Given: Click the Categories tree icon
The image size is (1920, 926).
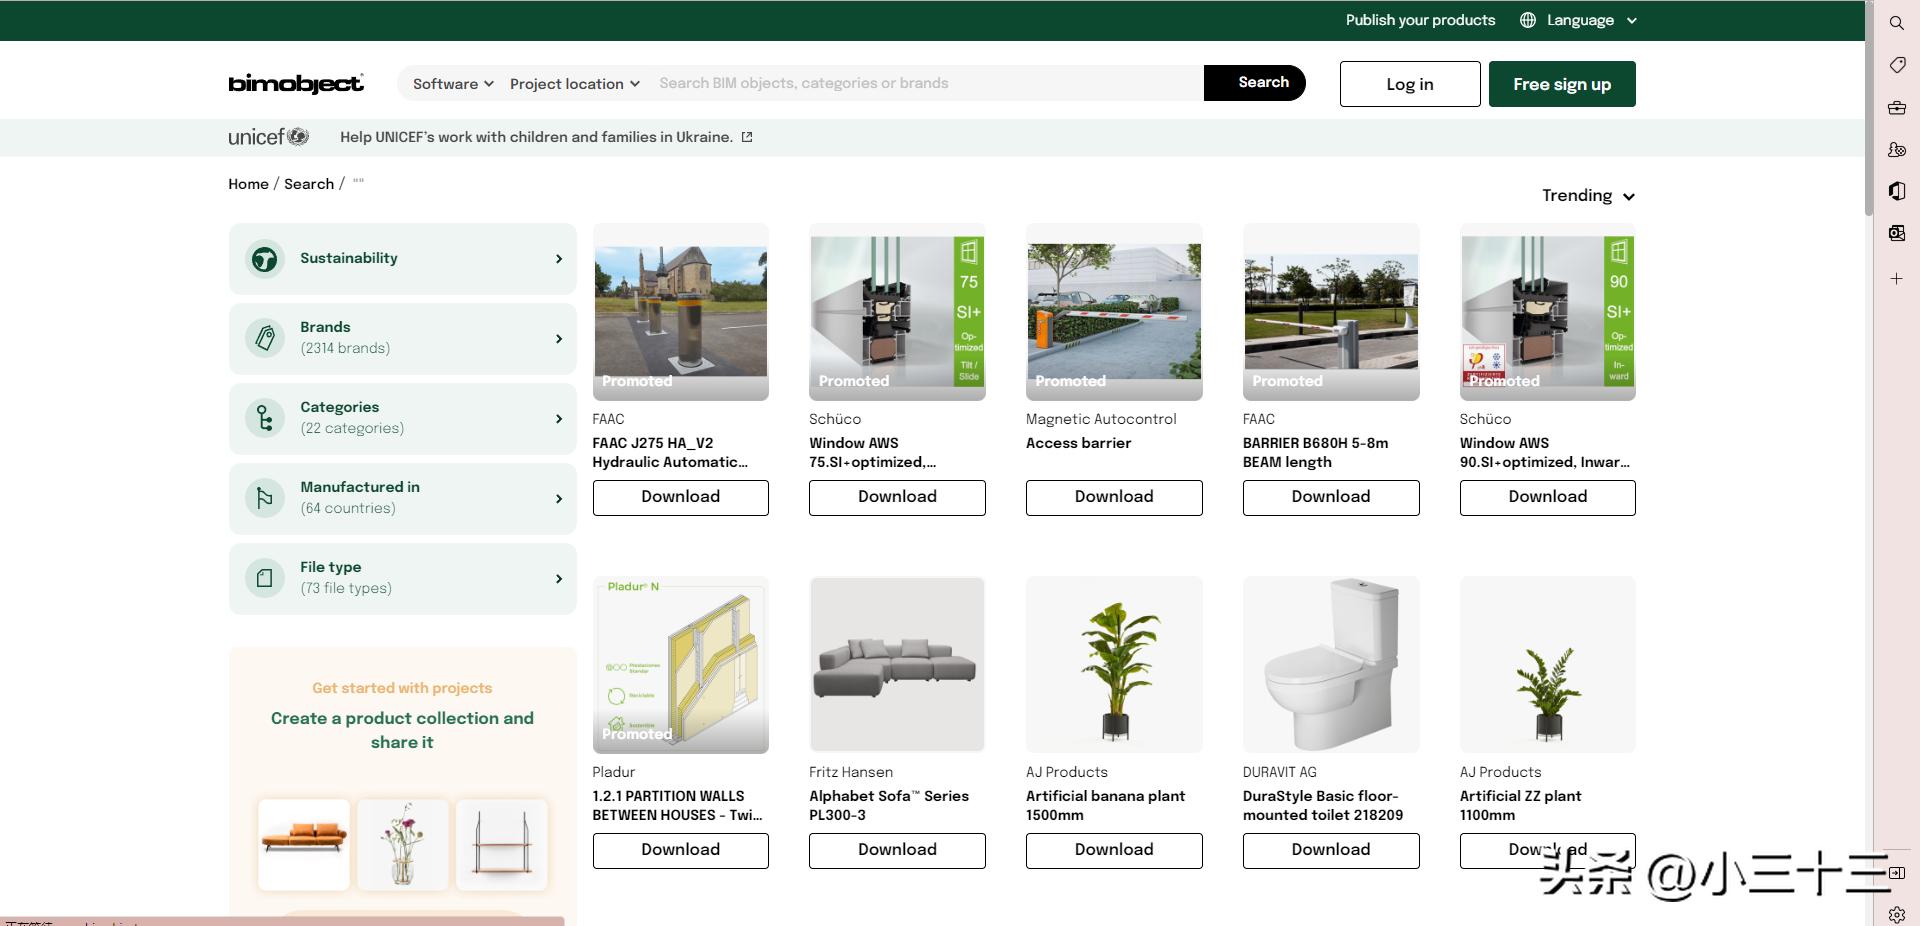Looking at the screenshot, I should [x=265, y=418].
